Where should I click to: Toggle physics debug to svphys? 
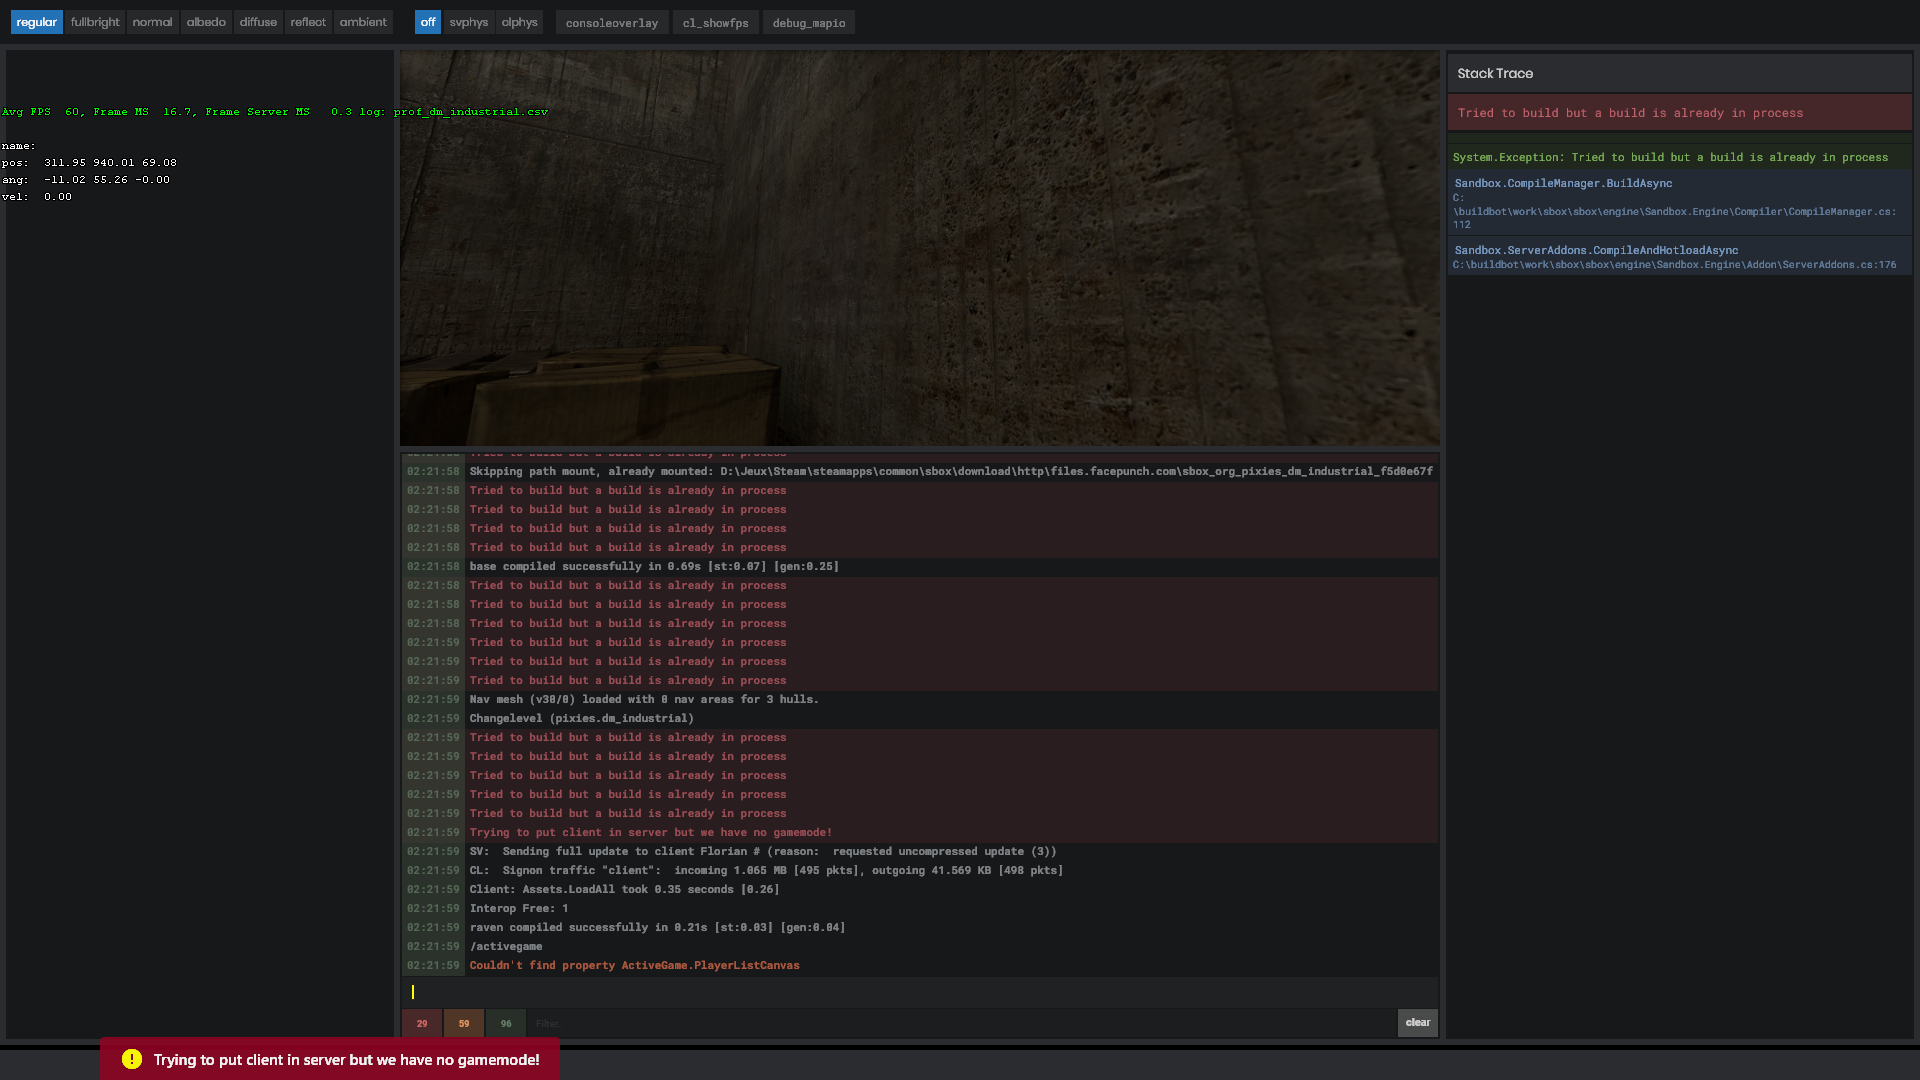point(468,21)
